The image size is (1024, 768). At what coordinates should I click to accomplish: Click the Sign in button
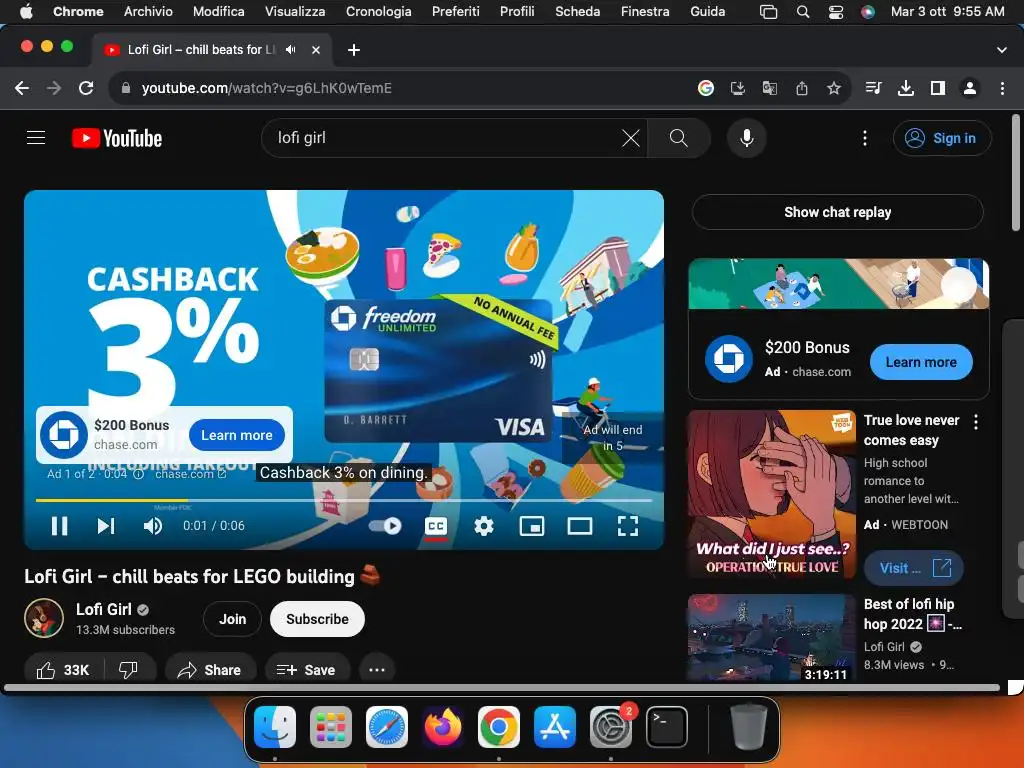[942, 138]
